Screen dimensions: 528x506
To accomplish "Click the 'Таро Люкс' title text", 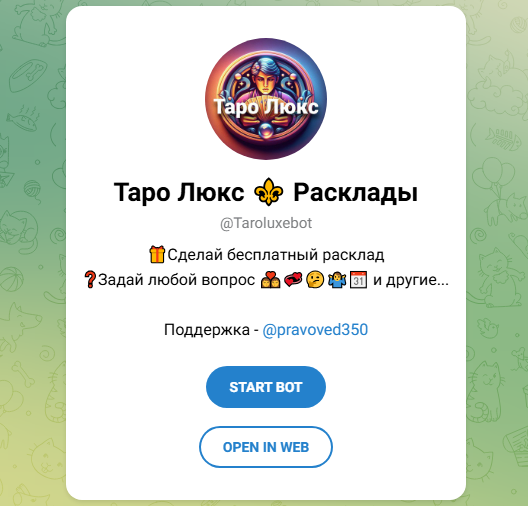I will click(179, 193).
